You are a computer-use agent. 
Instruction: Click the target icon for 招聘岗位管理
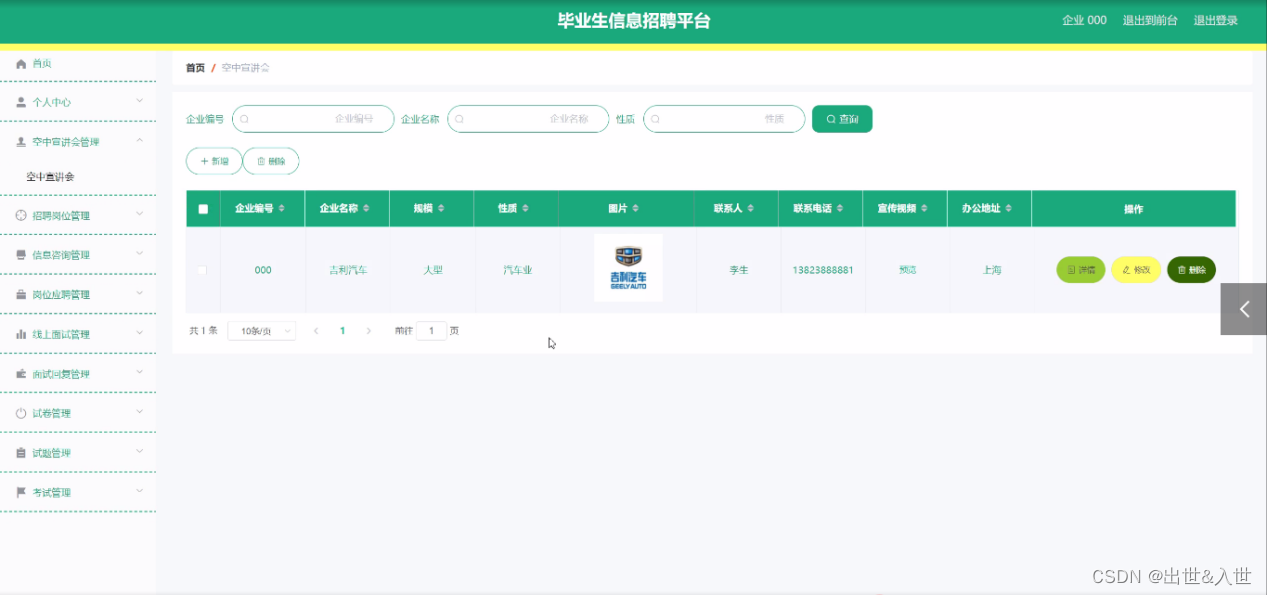tap(21, 215)
